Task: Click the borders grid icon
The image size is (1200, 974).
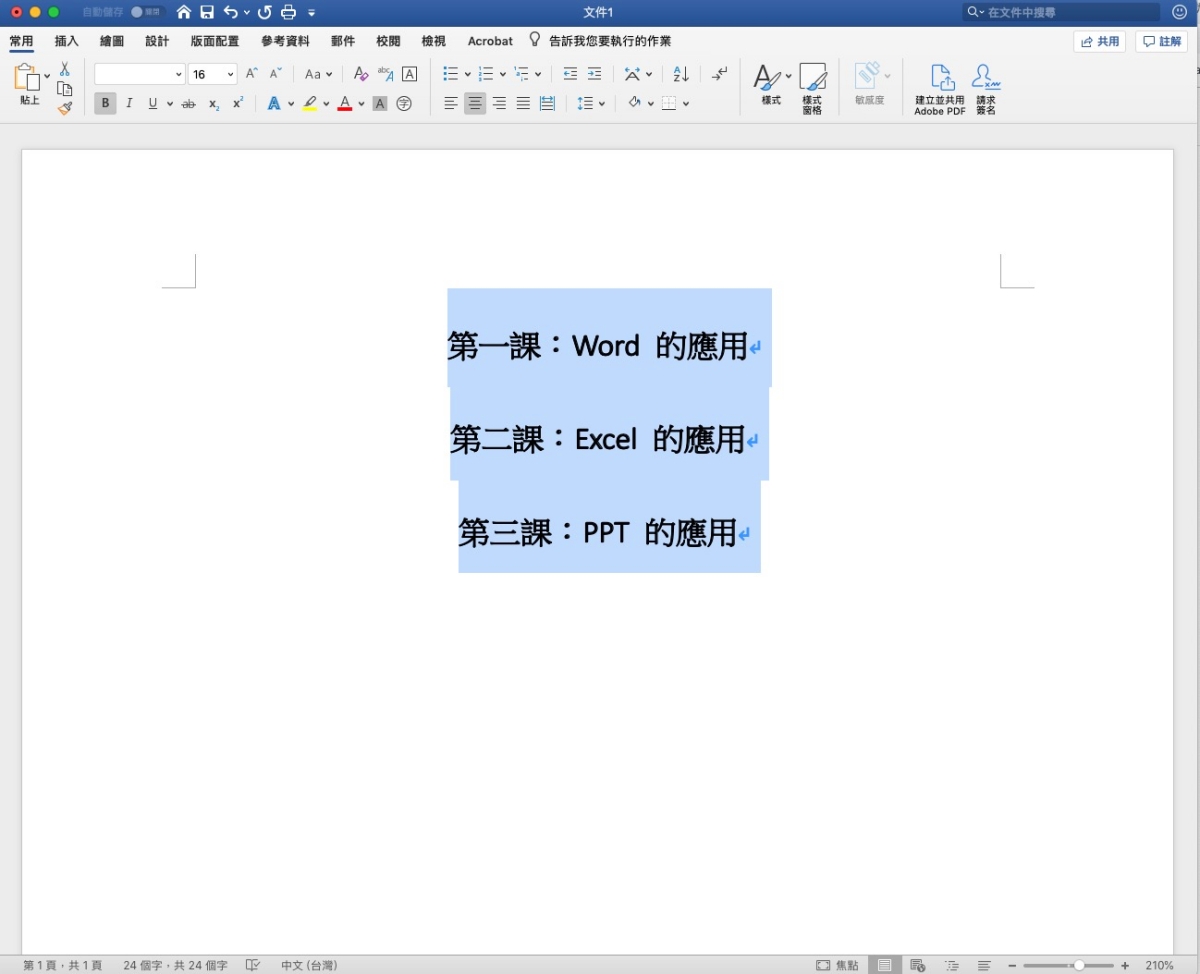Action: (x=669, y=103)
